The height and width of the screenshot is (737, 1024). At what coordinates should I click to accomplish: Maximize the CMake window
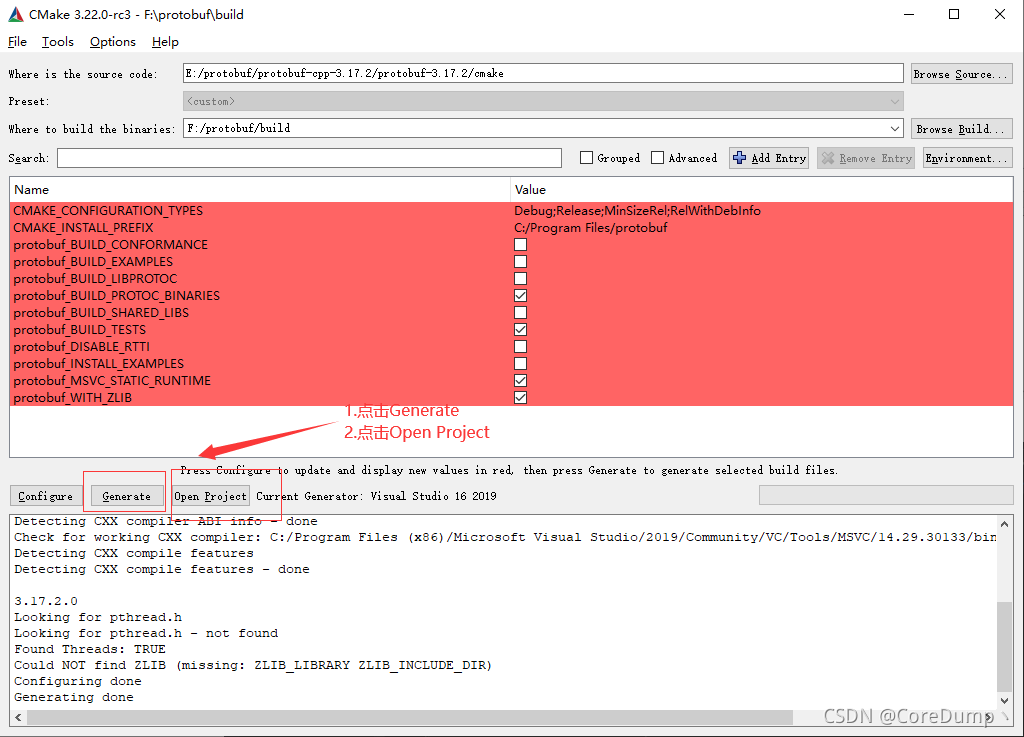click(954, 14)
